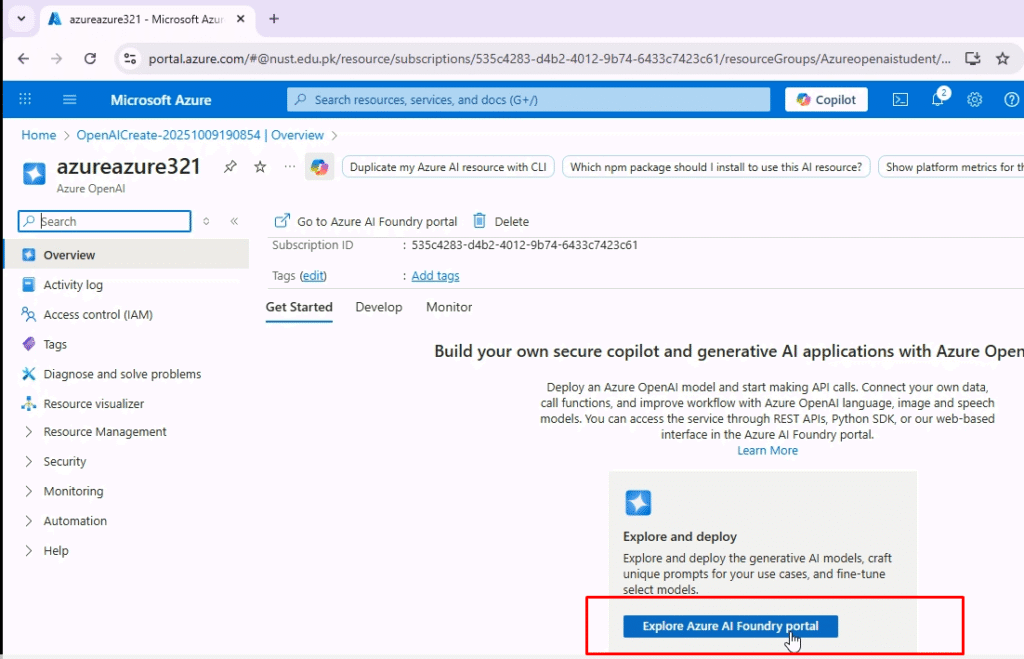Open the Learn More link

tap(767, 451)
